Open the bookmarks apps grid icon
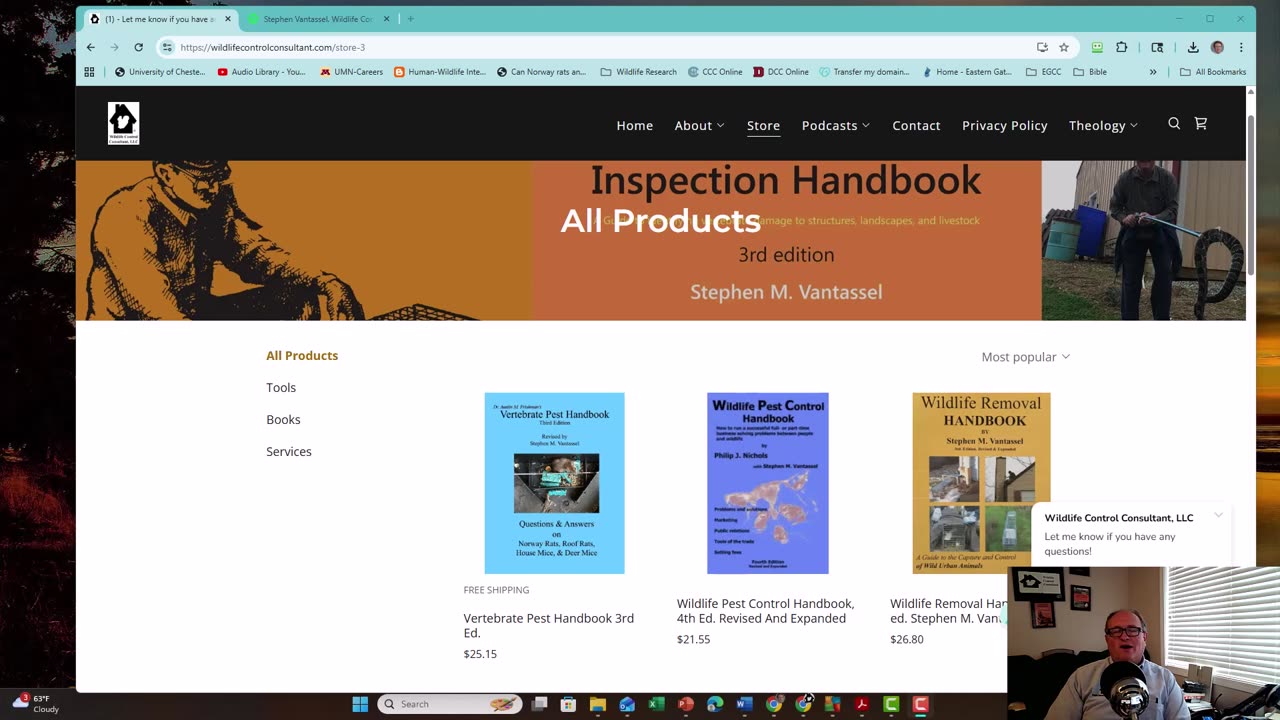Viewport: 1280px width, 720px height. click(89, 72)
